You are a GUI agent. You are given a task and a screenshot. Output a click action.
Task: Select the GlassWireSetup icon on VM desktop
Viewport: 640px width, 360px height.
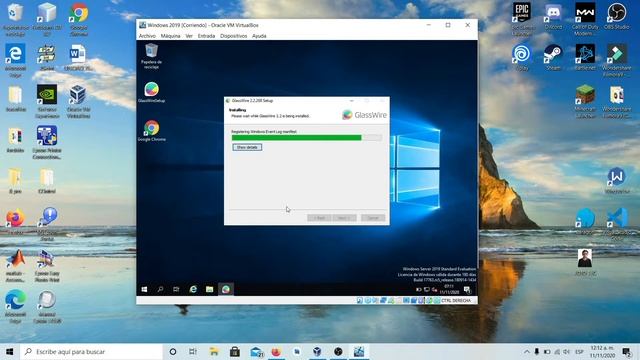[151, 92]
